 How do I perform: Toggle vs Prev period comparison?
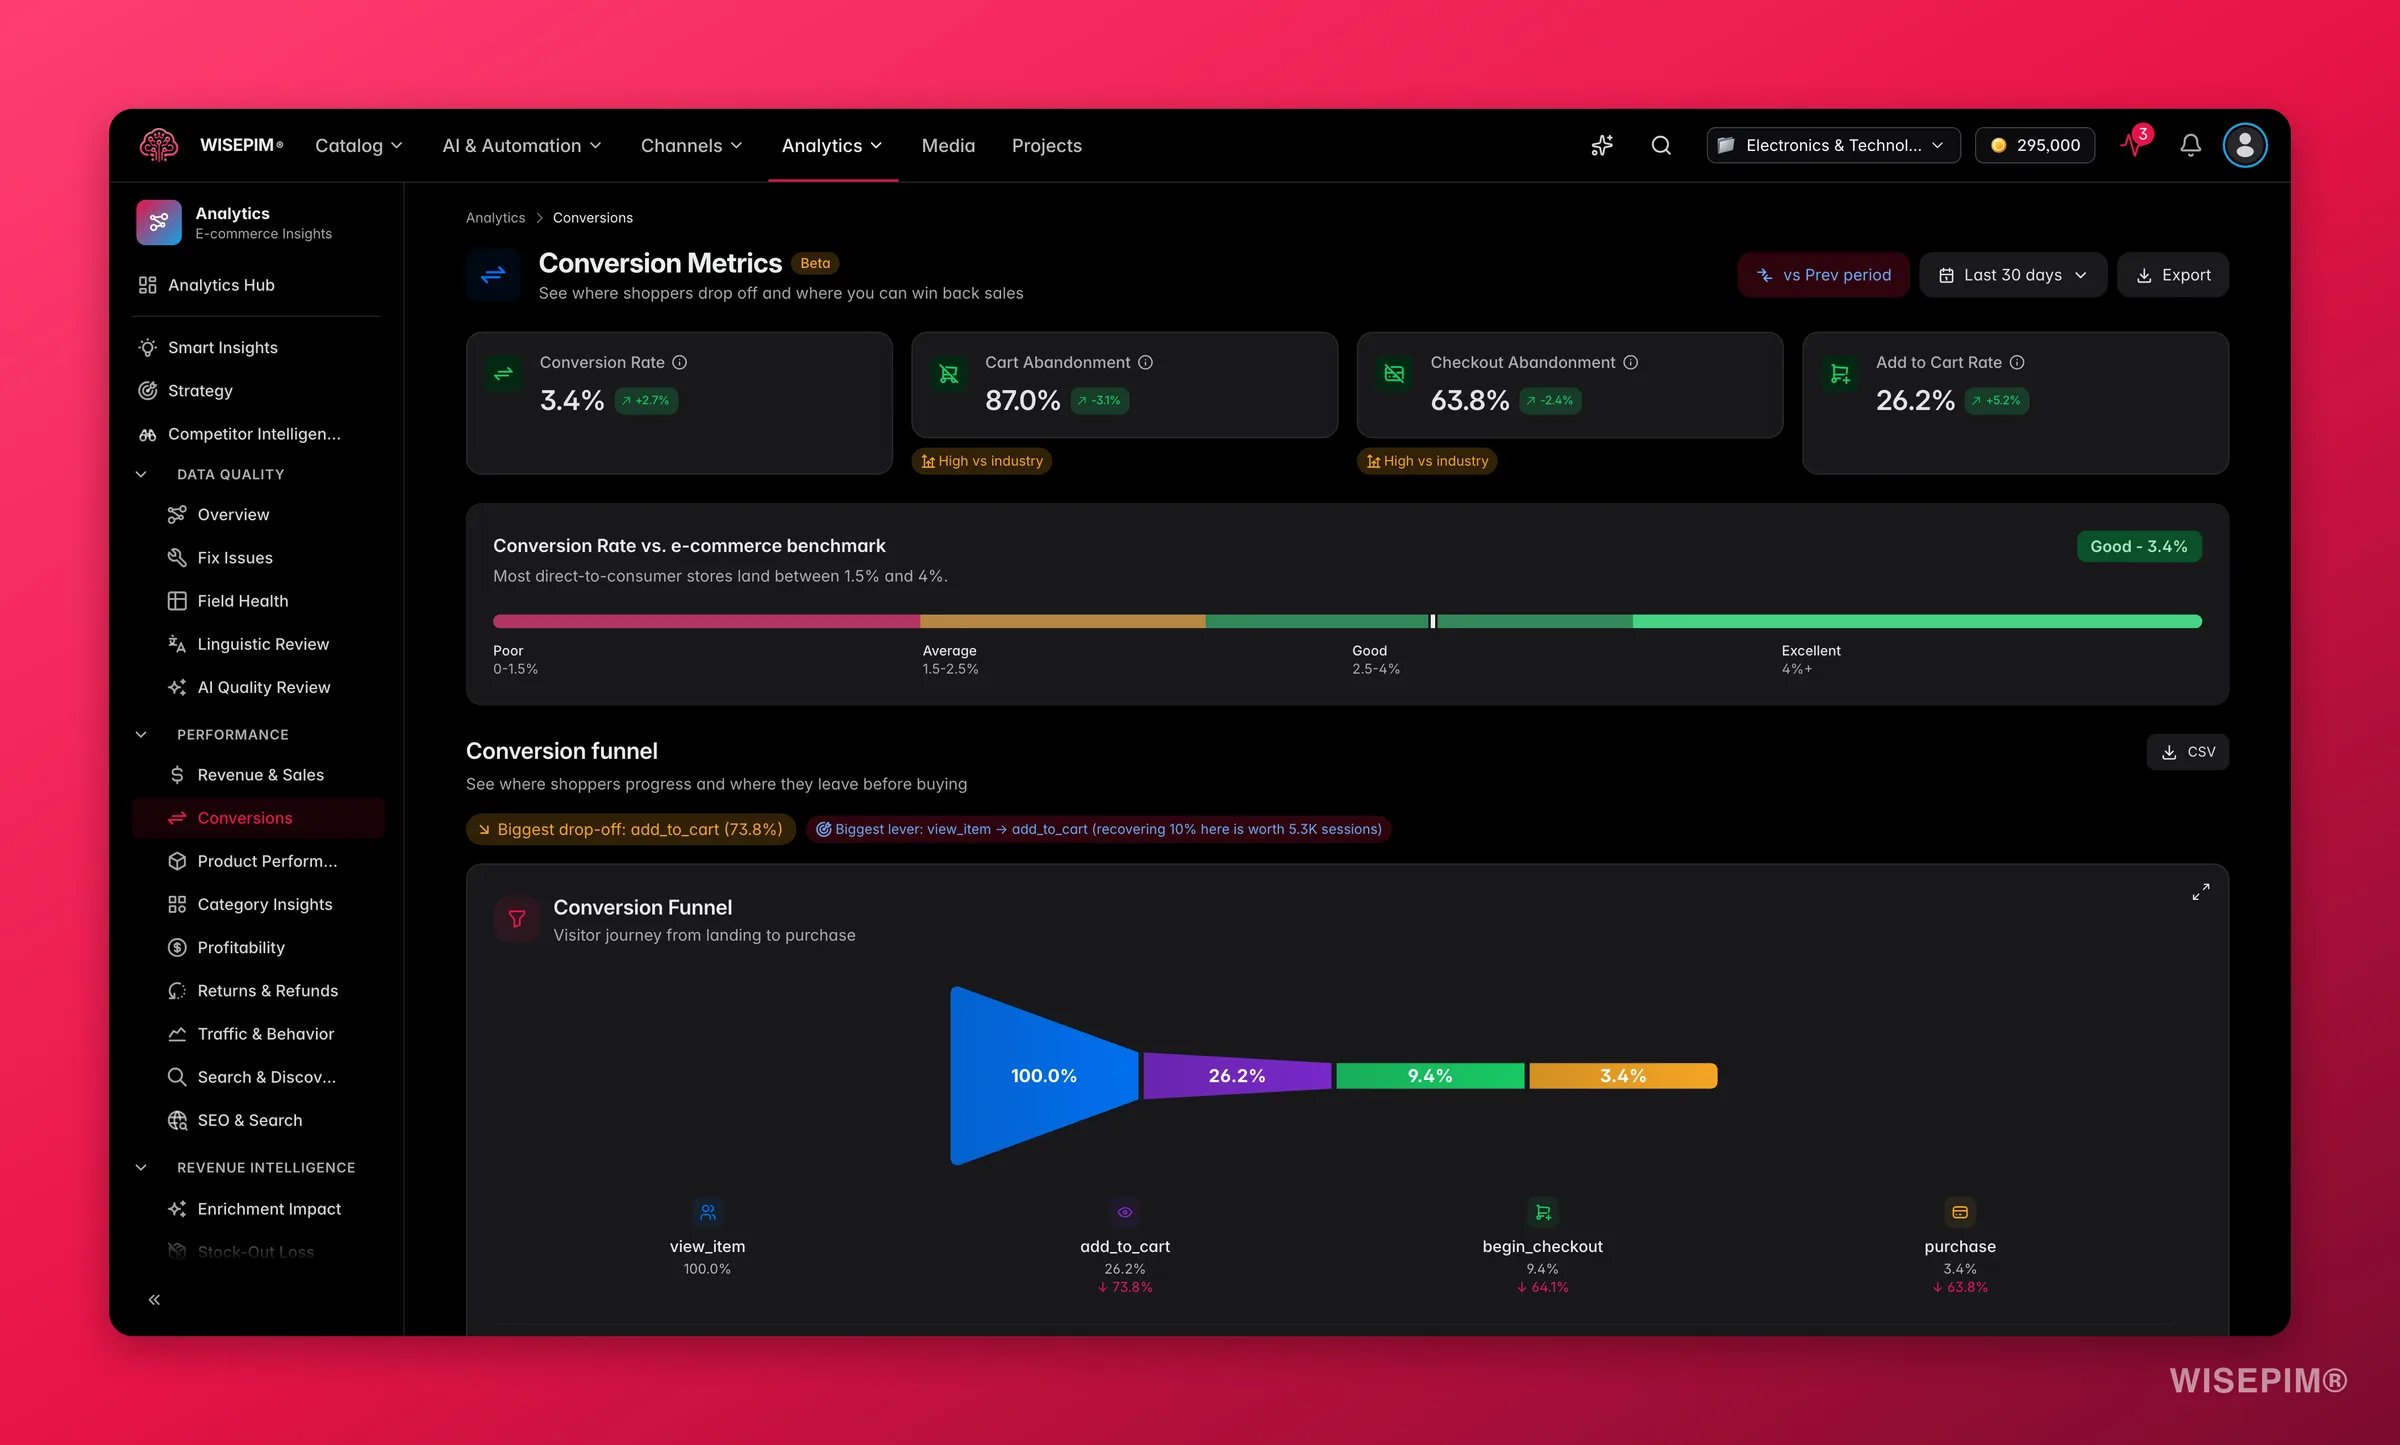[1823, 275]
